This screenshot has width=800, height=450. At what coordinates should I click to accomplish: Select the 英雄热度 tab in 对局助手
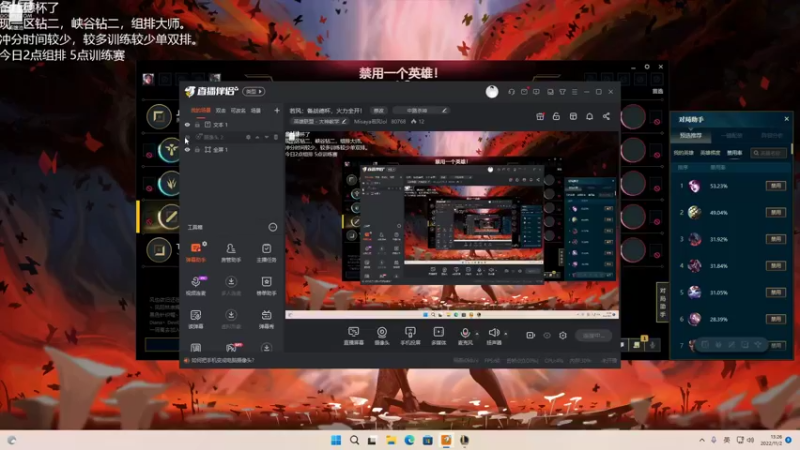(x=710, y=153)
